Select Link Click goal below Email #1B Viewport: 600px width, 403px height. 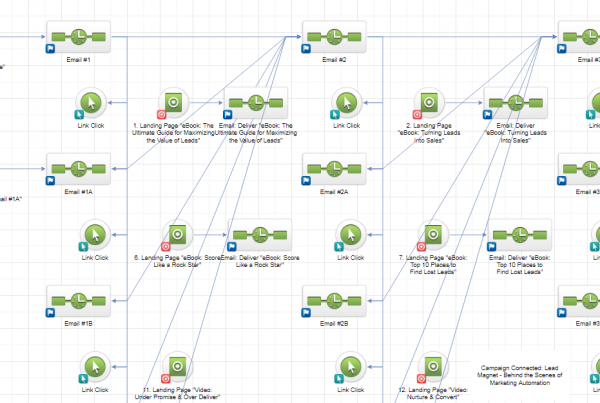coord(91,366)
